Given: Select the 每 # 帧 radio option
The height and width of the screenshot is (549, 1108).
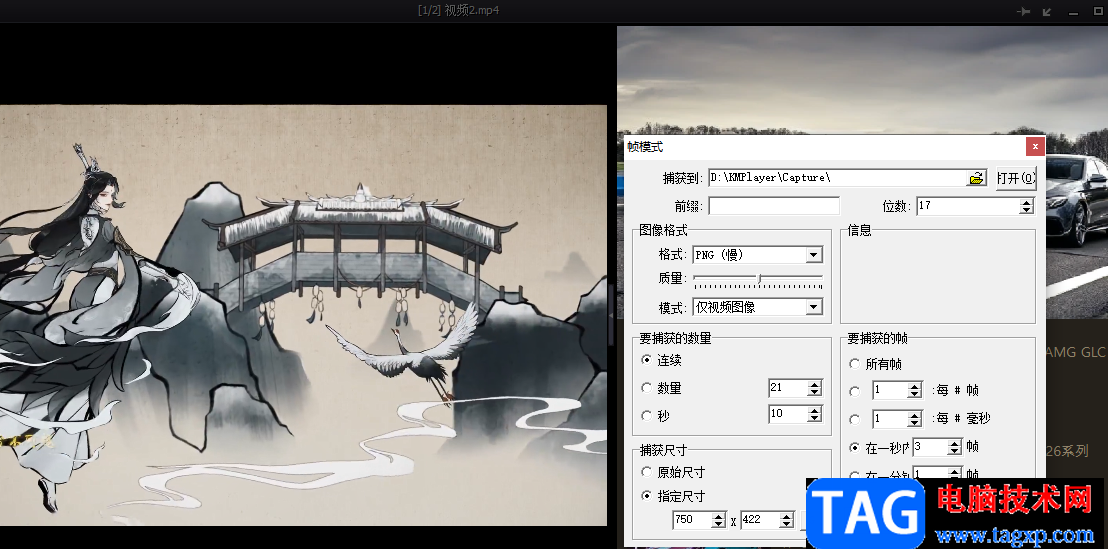Looking at the screenshot, I should [854, 391].
